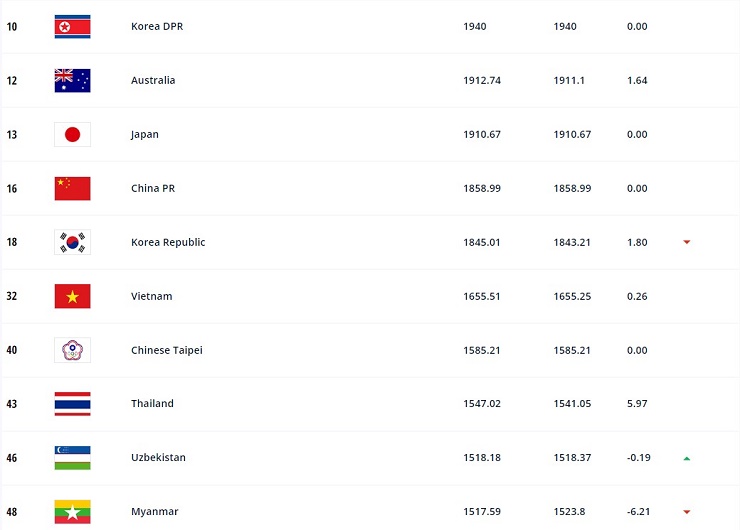Viewport: 740px width, 530px height.
Task: Click the Chinese Taipei team name
Action: click(166, 351)
